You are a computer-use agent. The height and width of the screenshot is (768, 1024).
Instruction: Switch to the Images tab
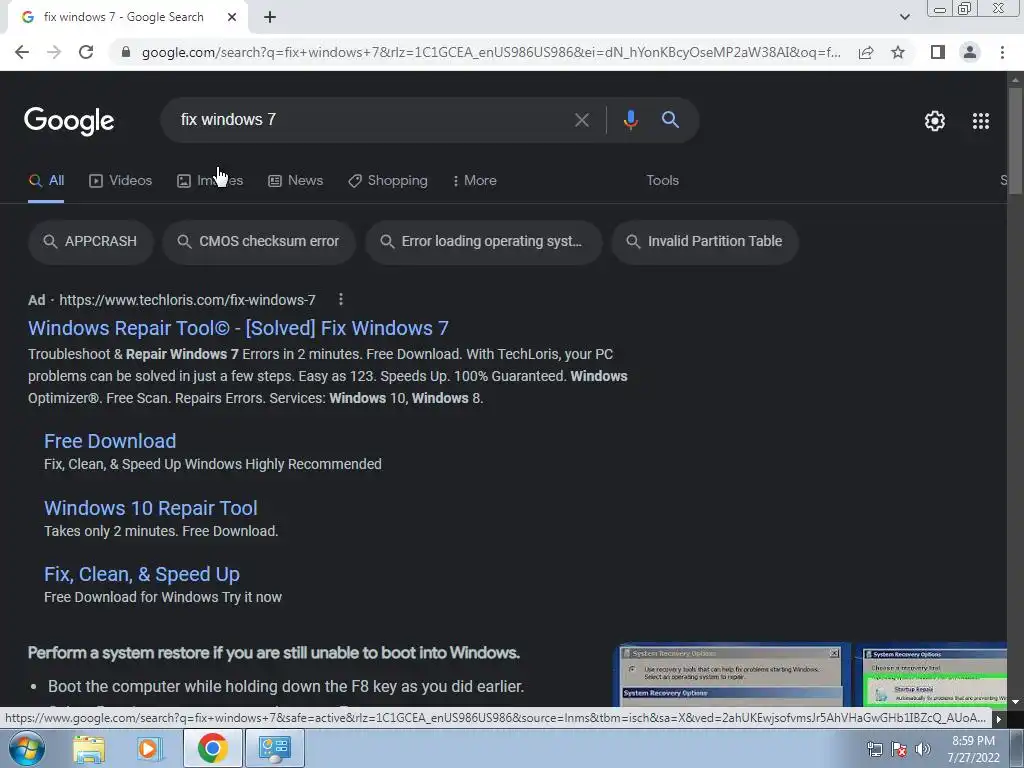(x=210, y=181)
